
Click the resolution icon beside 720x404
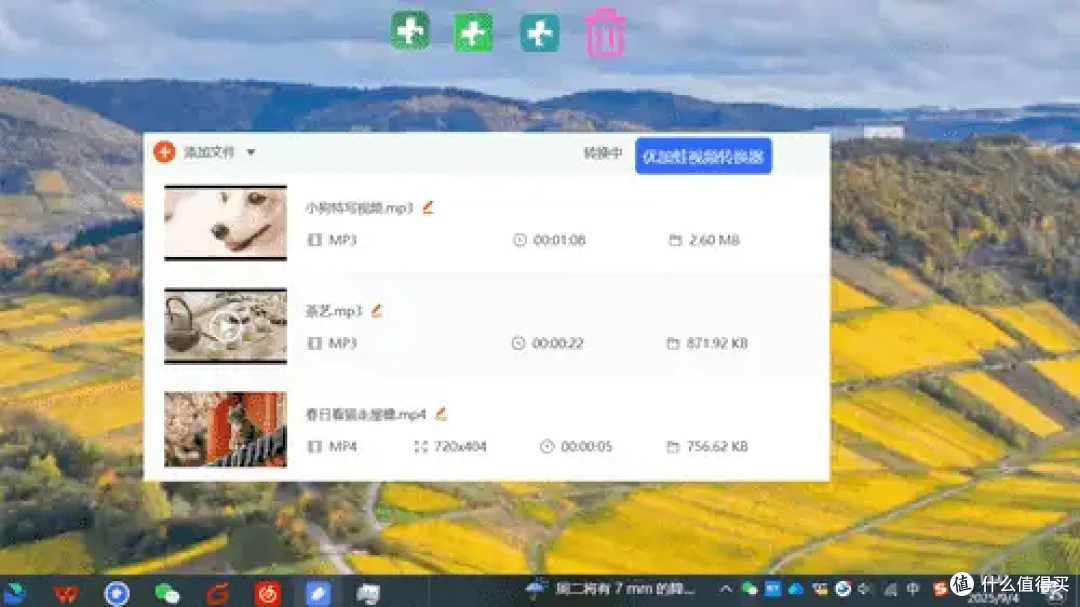(421, 446)
